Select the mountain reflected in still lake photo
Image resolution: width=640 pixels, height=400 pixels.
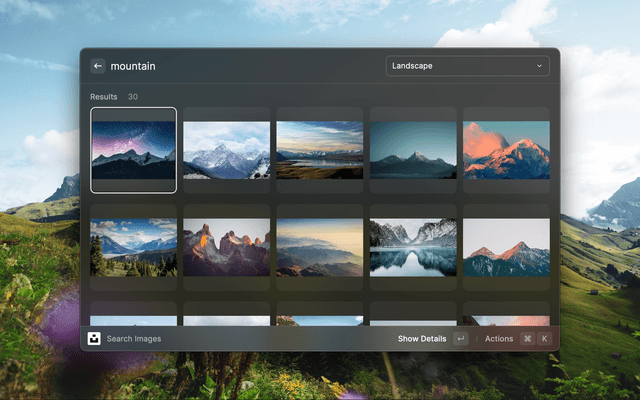[413, 247]
